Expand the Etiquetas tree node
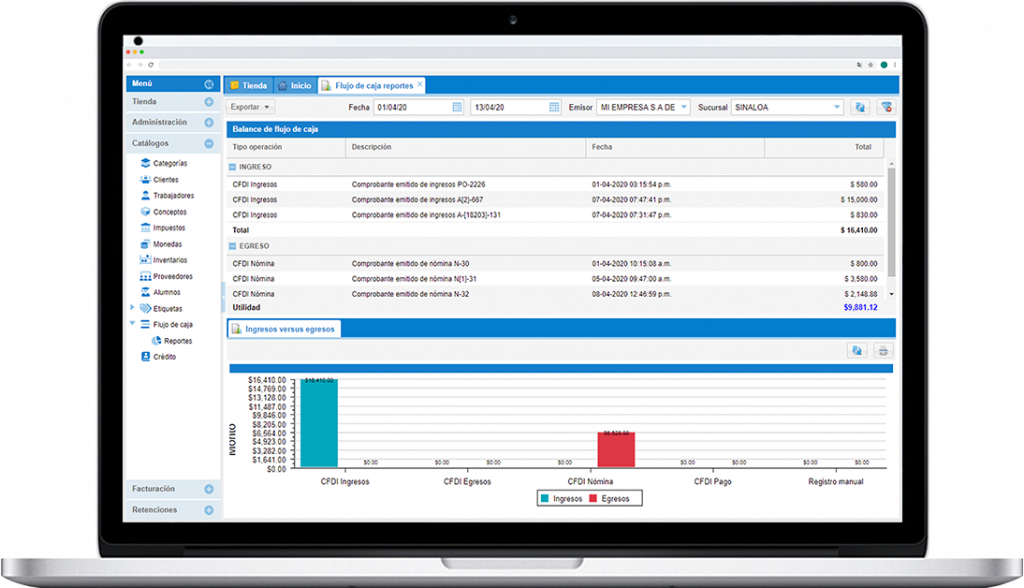 133,308
